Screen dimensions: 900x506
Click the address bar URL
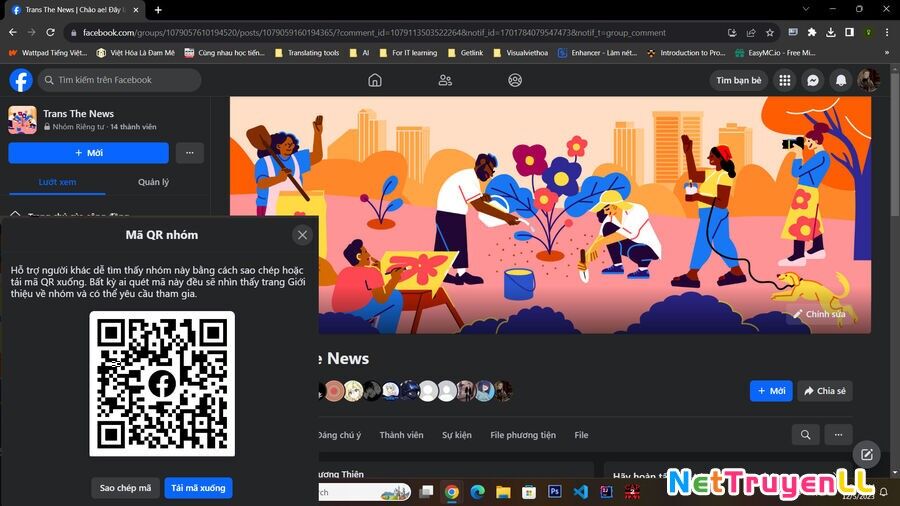pos(374,33)
